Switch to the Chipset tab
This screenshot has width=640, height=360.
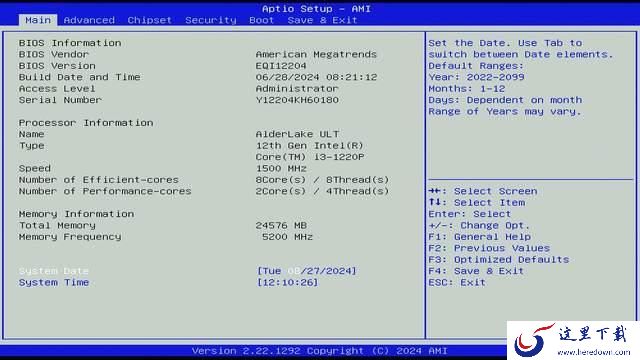pyautogui.click(x=149, y=20)
